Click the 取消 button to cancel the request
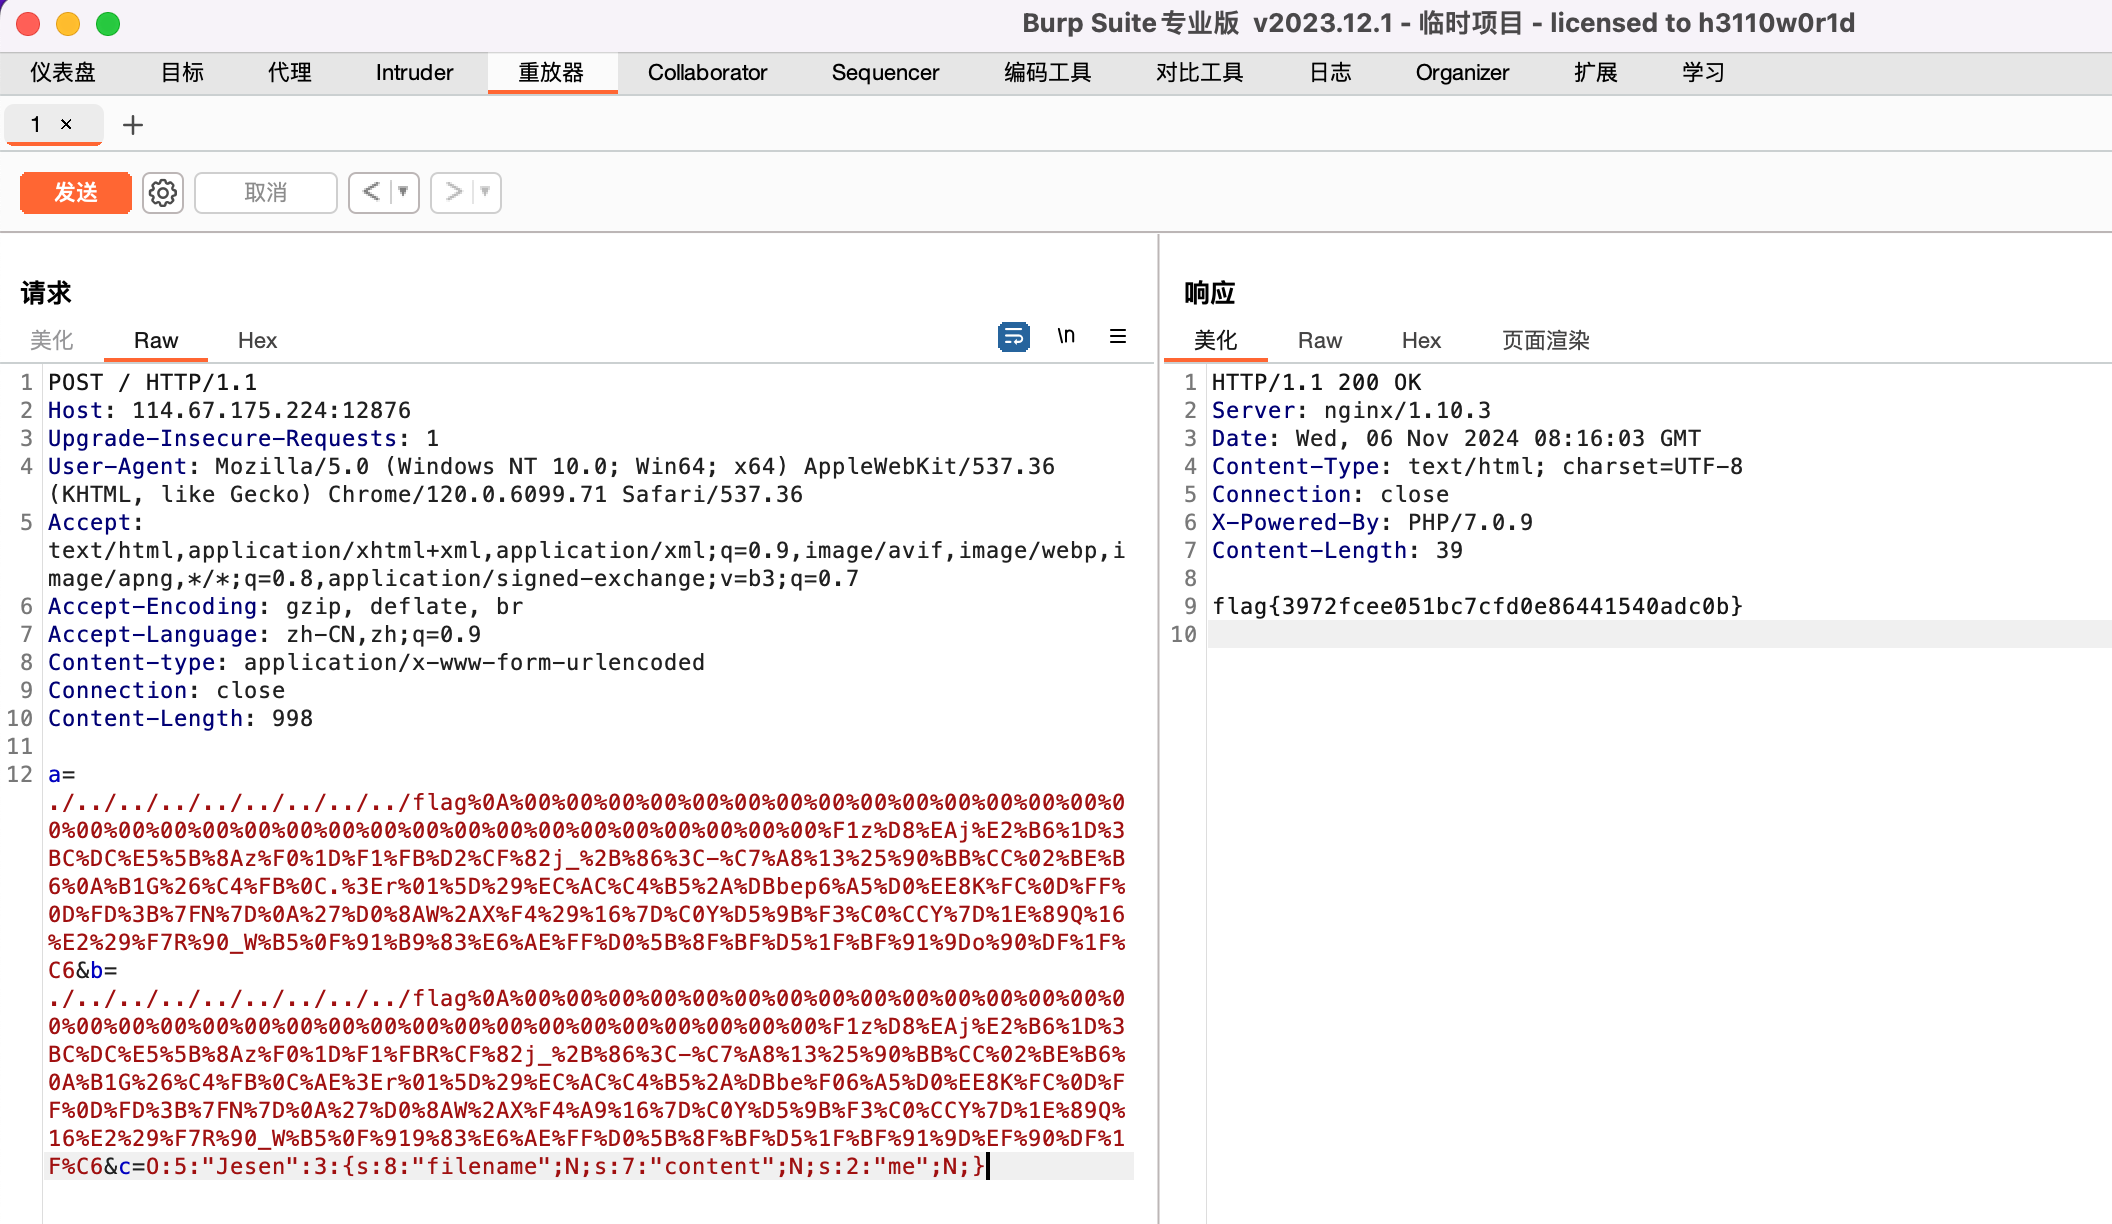The width and height of the screenshot is (2112, 1224). [265, 192]
